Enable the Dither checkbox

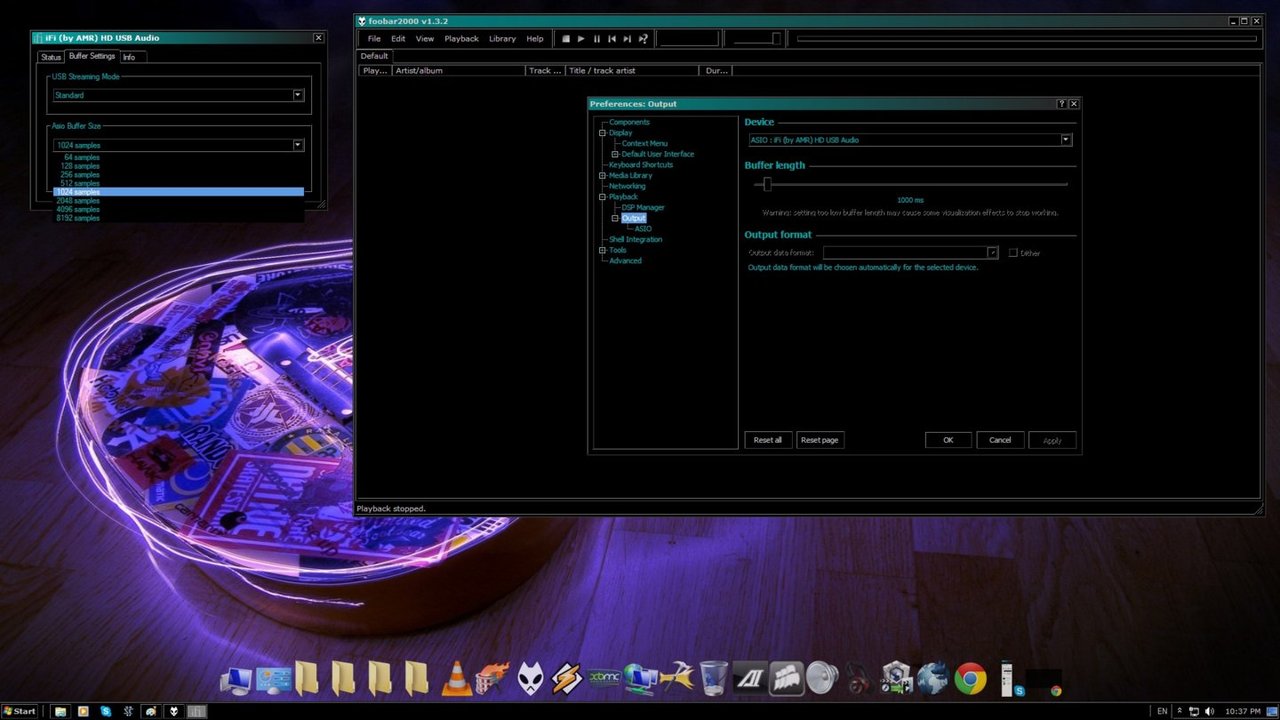(x=1013, y=253)
